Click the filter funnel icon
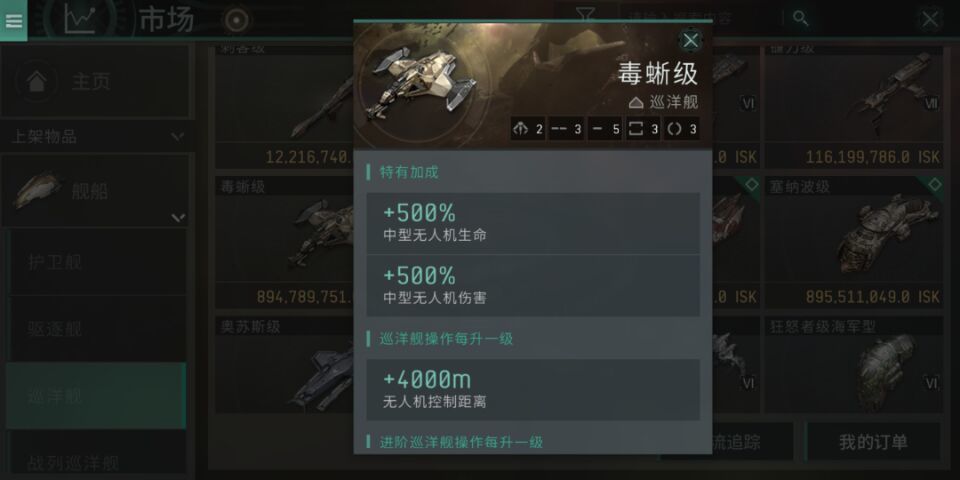Viewport: 960px width, 480px height. pyautogui.click(x=586, y=15)
